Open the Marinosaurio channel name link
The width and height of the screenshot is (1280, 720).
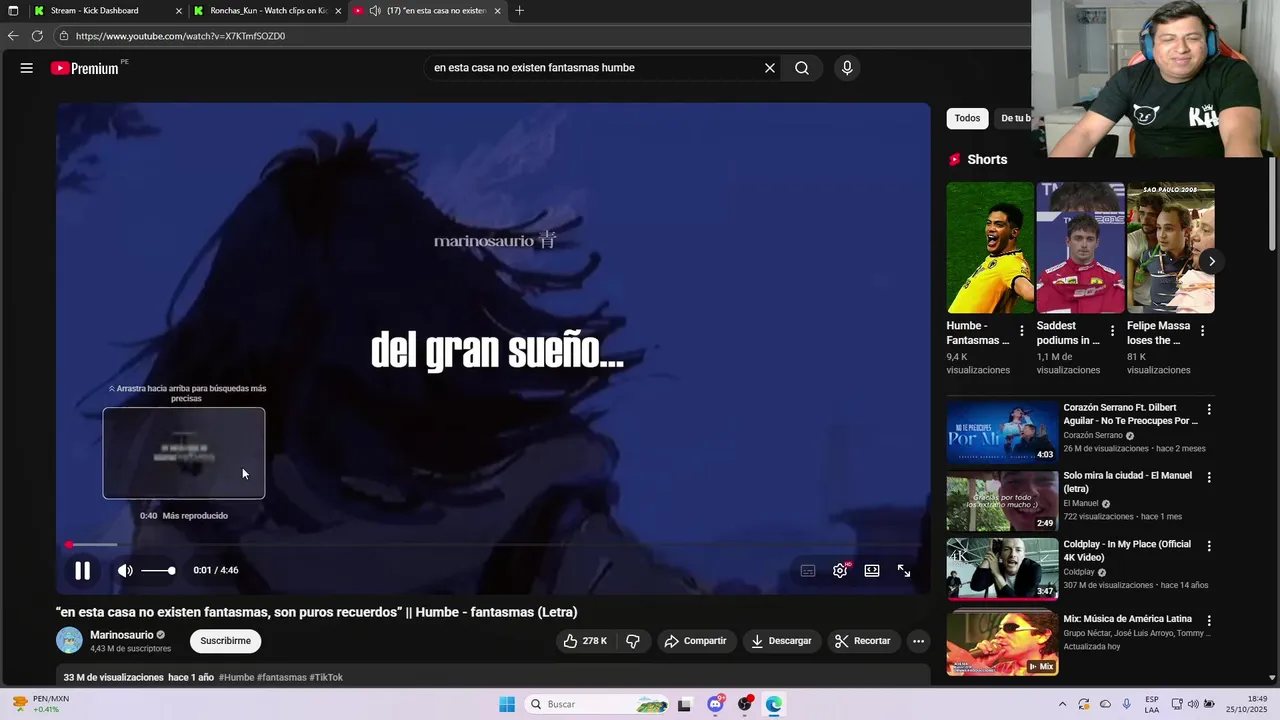click(122, 635)
